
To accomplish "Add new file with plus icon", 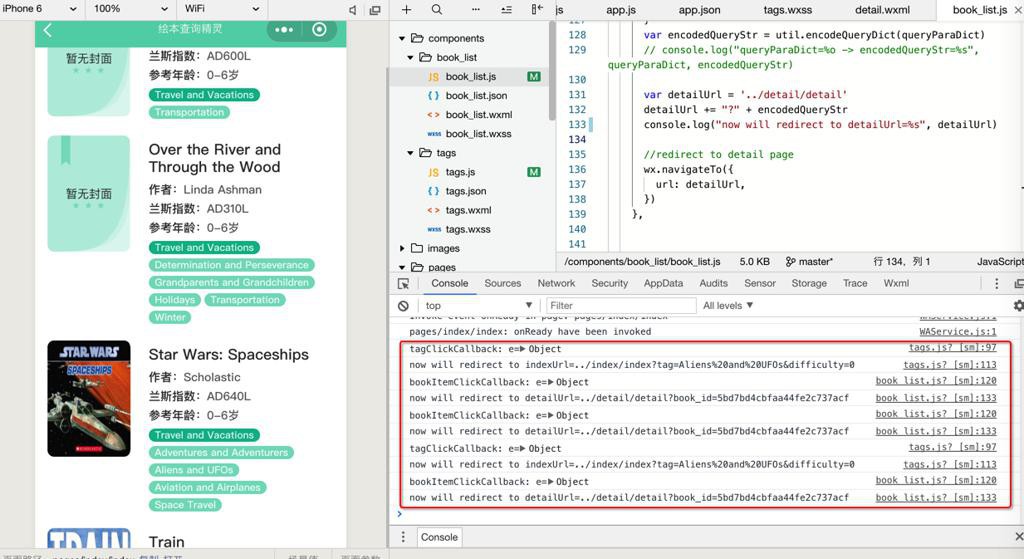I will click(x=406, y=9).
